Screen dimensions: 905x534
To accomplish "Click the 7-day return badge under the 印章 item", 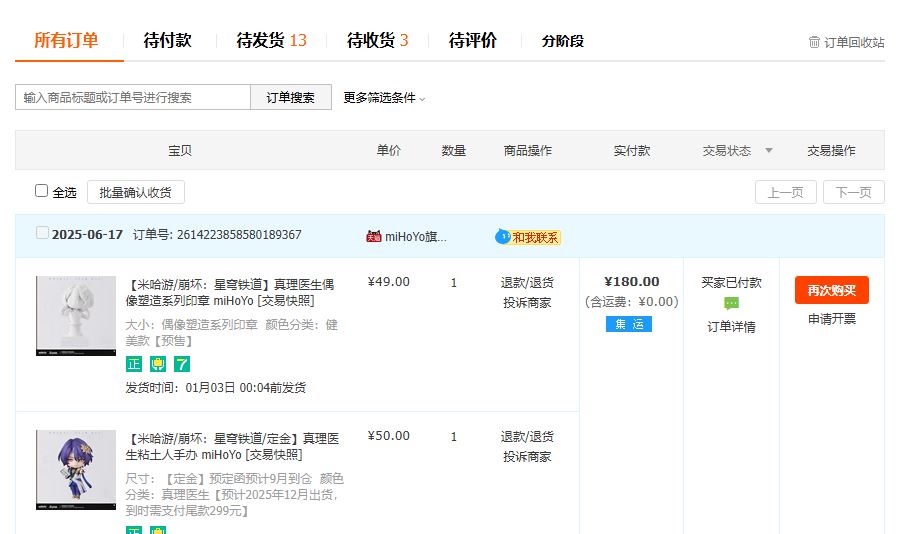I will coord(182,364).
